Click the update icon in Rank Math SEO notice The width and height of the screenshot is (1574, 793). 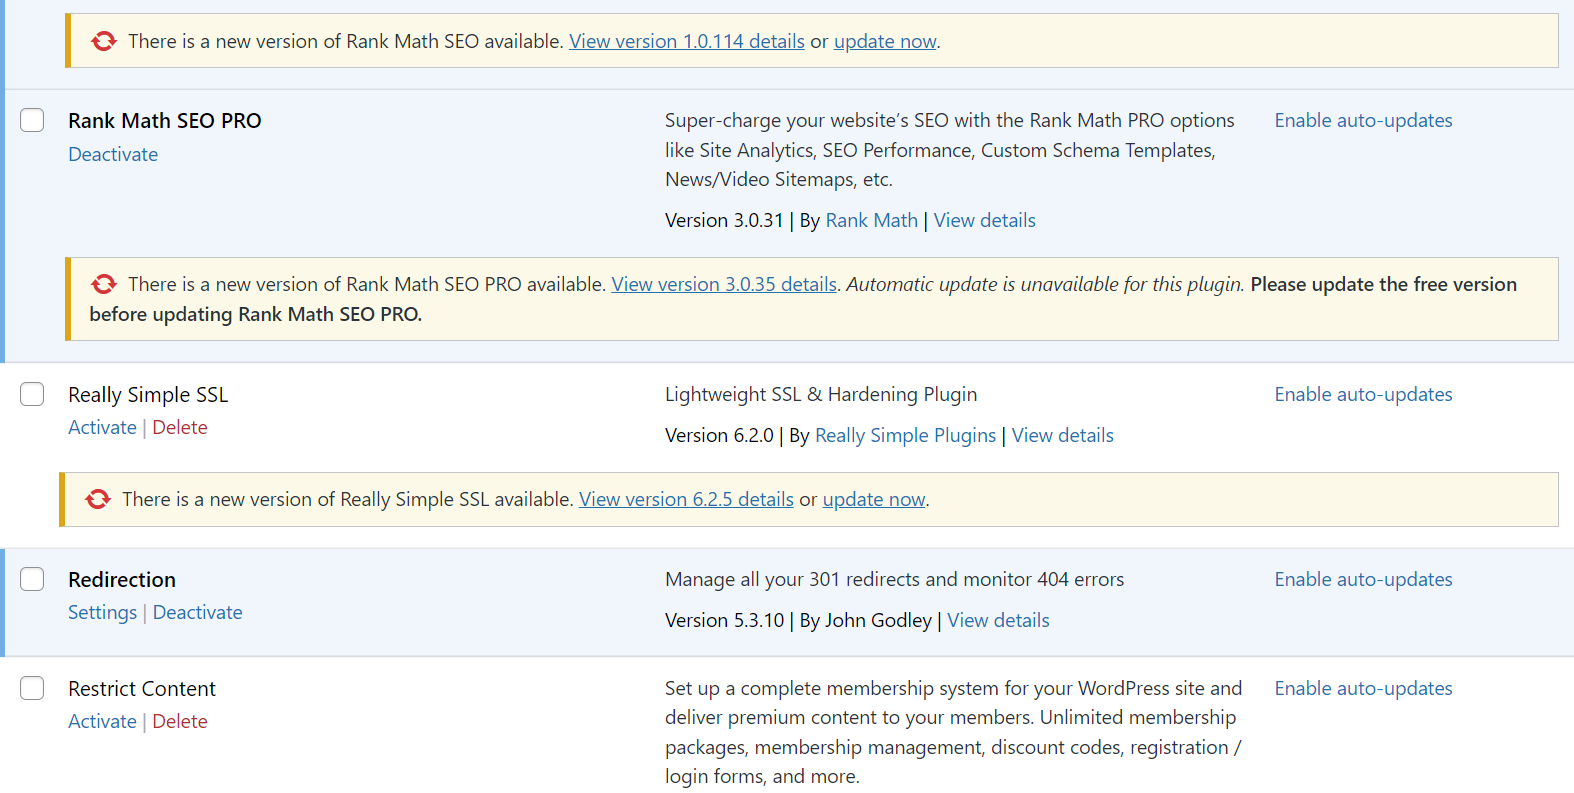104,41
